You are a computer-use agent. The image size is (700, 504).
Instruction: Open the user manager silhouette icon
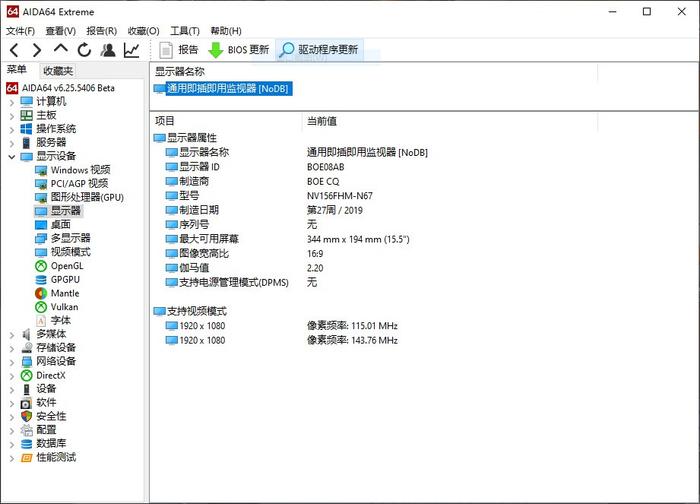[x=108, y=50]
